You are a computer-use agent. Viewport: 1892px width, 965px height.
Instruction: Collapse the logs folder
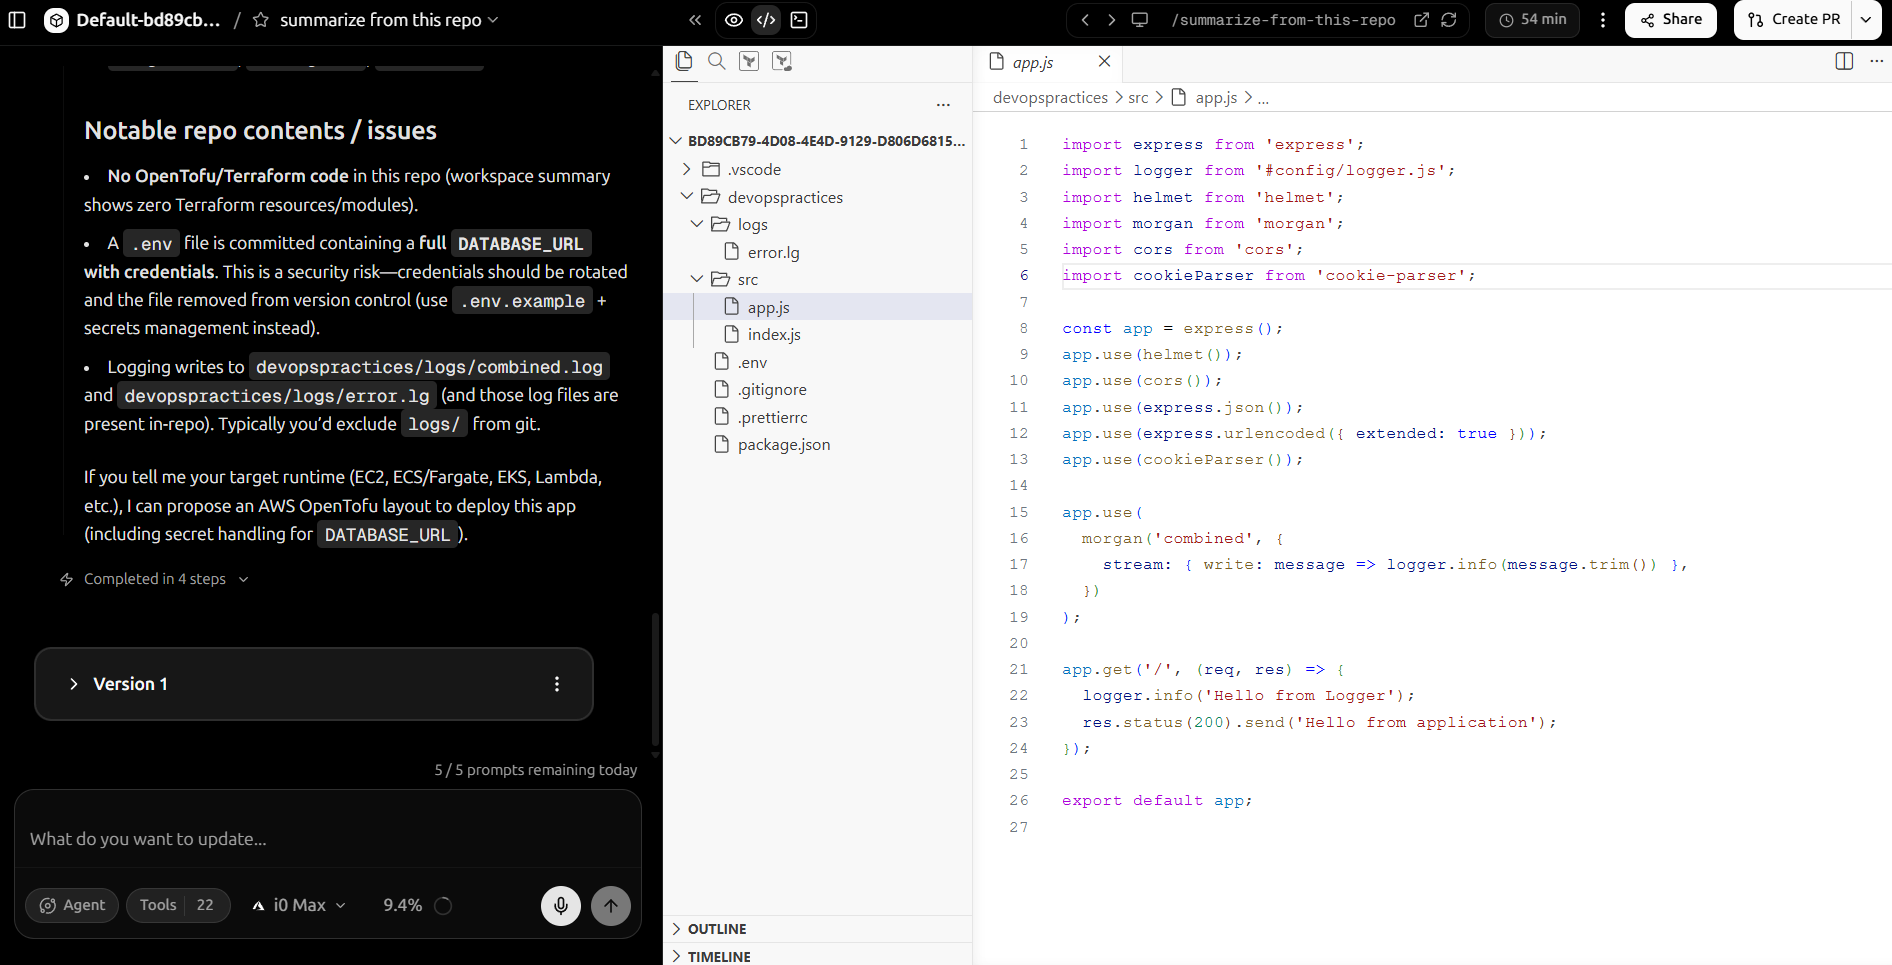(818, 224)
